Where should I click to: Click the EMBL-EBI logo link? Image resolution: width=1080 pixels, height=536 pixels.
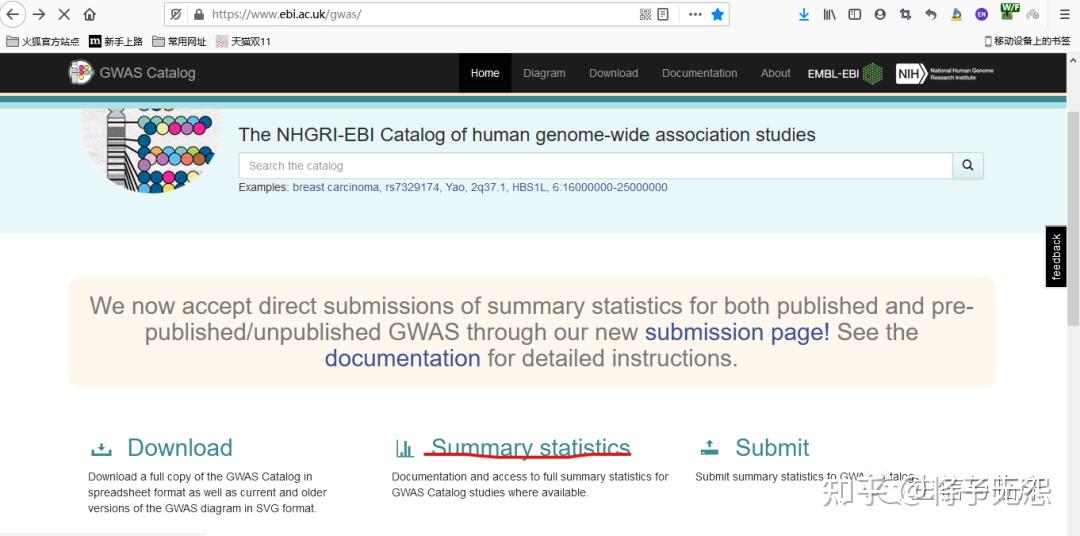pos(845,73)
